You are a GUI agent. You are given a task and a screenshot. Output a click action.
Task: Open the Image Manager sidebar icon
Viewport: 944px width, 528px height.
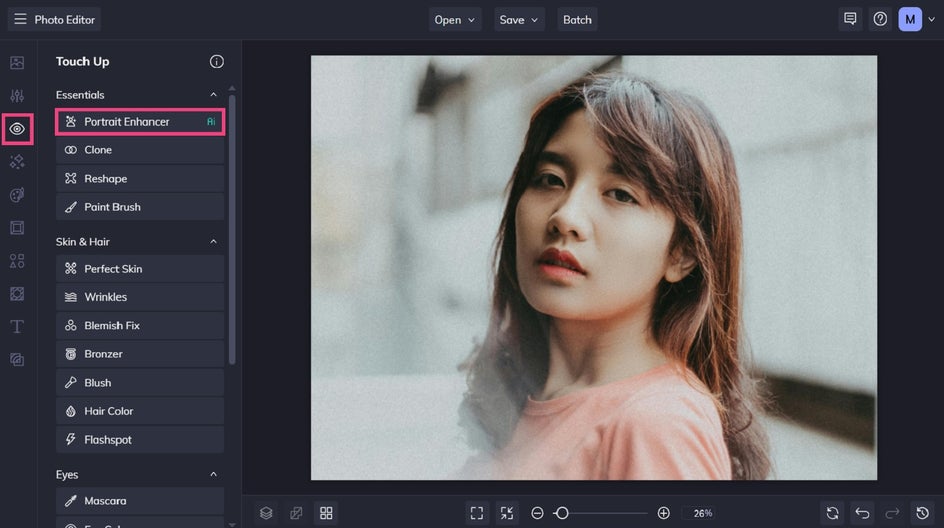[17, 63]
